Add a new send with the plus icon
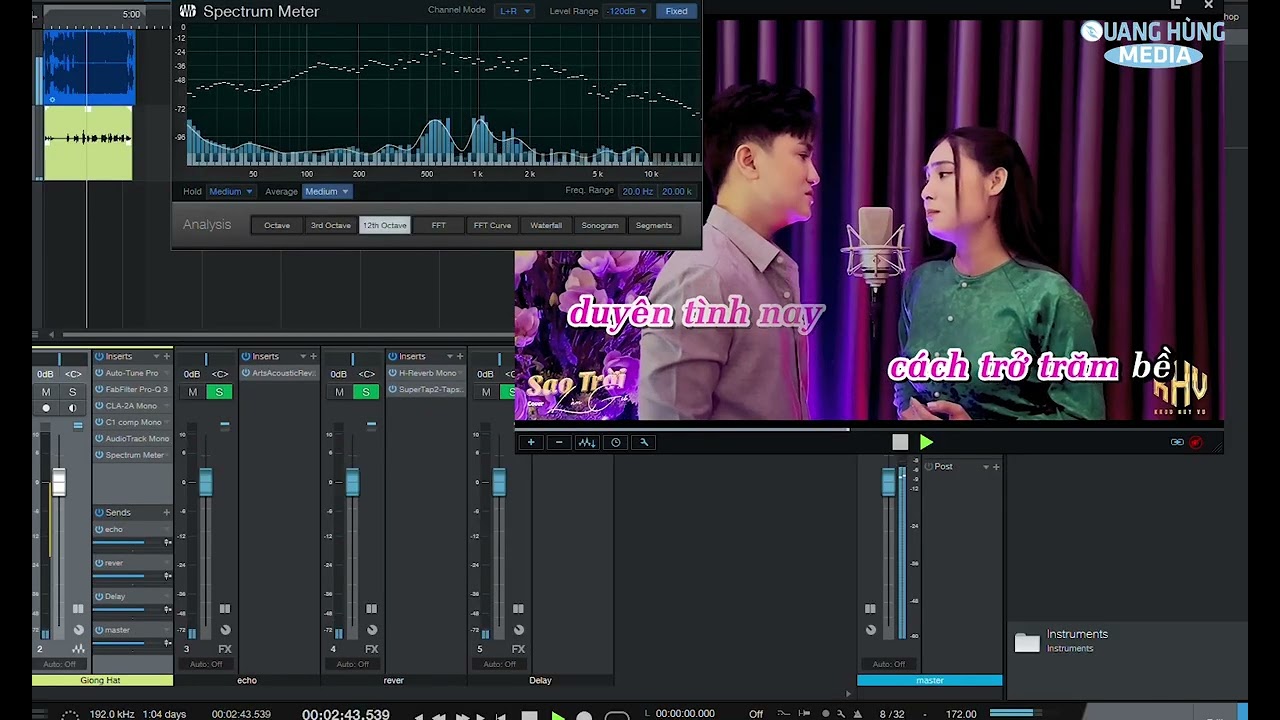The image size is (1280, 720). click(166, 512)
